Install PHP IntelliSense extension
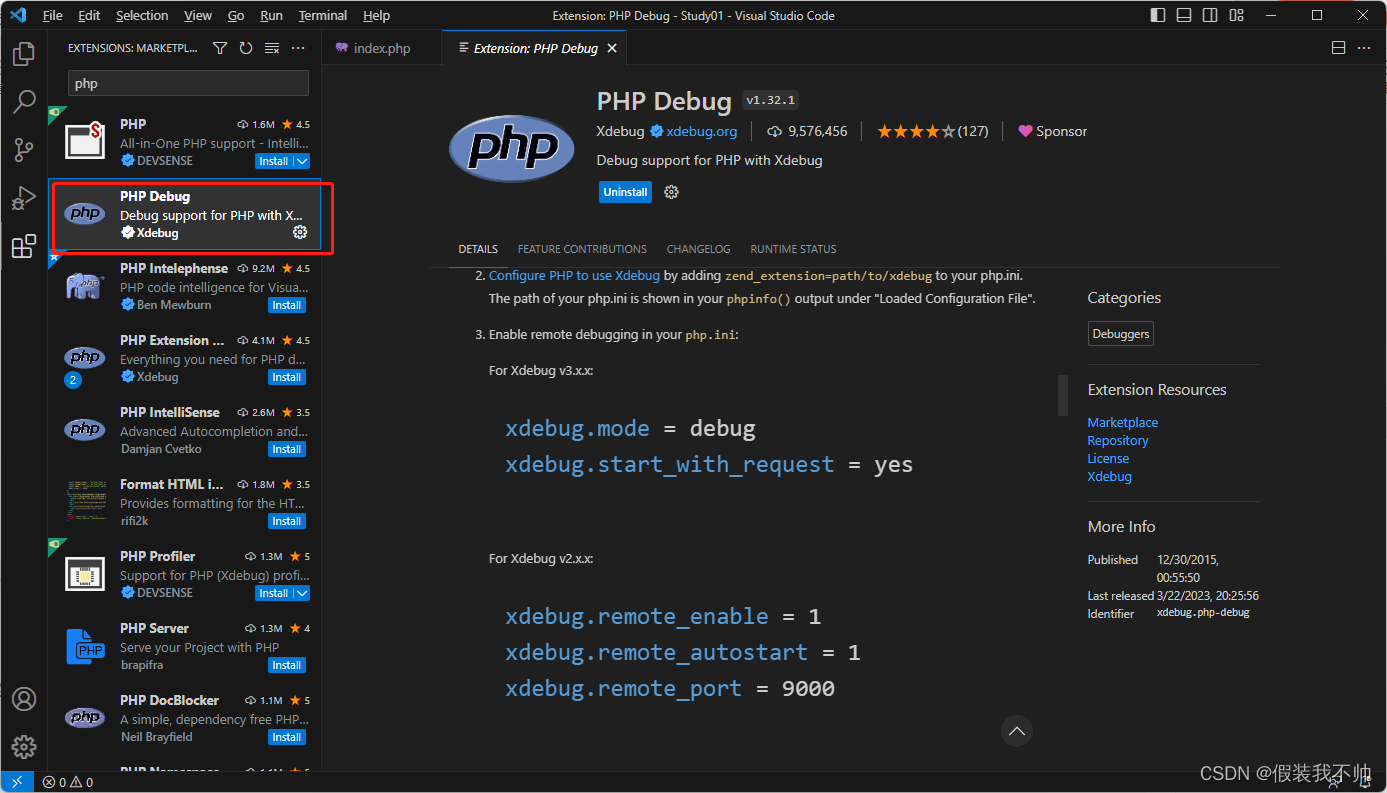 287,449
